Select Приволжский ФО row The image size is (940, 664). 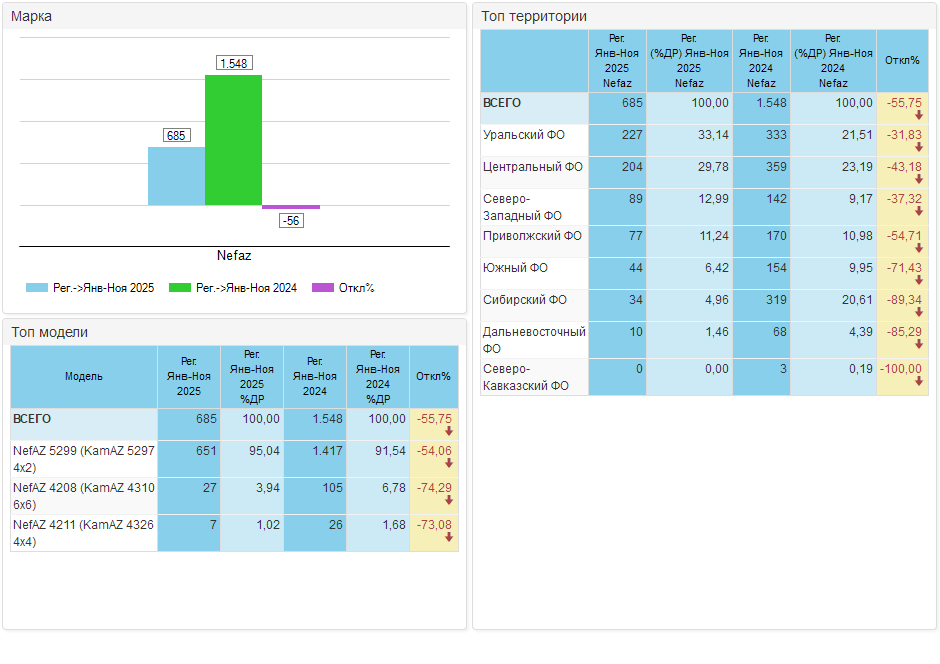[704, 242]
